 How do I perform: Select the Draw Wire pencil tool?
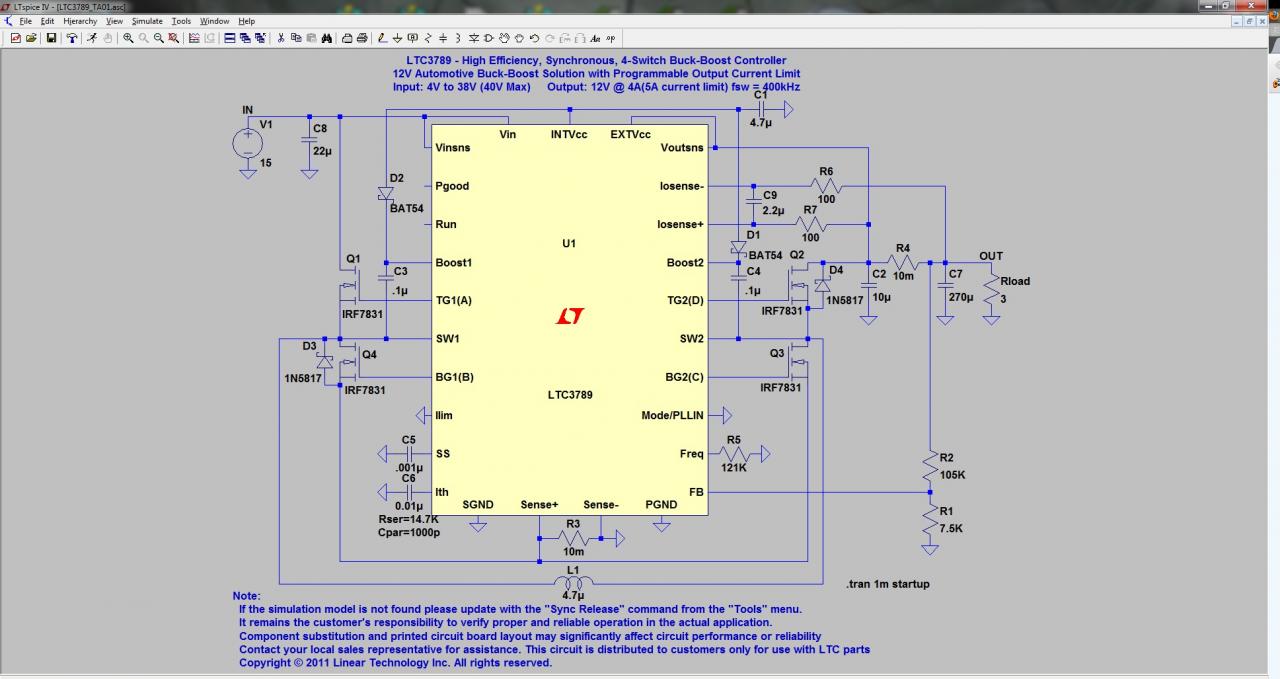(x=382, y=38)
